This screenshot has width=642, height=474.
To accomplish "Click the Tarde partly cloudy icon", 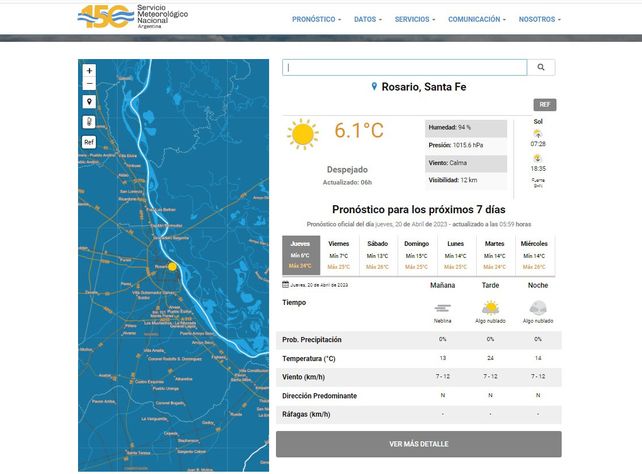I will (x=490, y=307).
